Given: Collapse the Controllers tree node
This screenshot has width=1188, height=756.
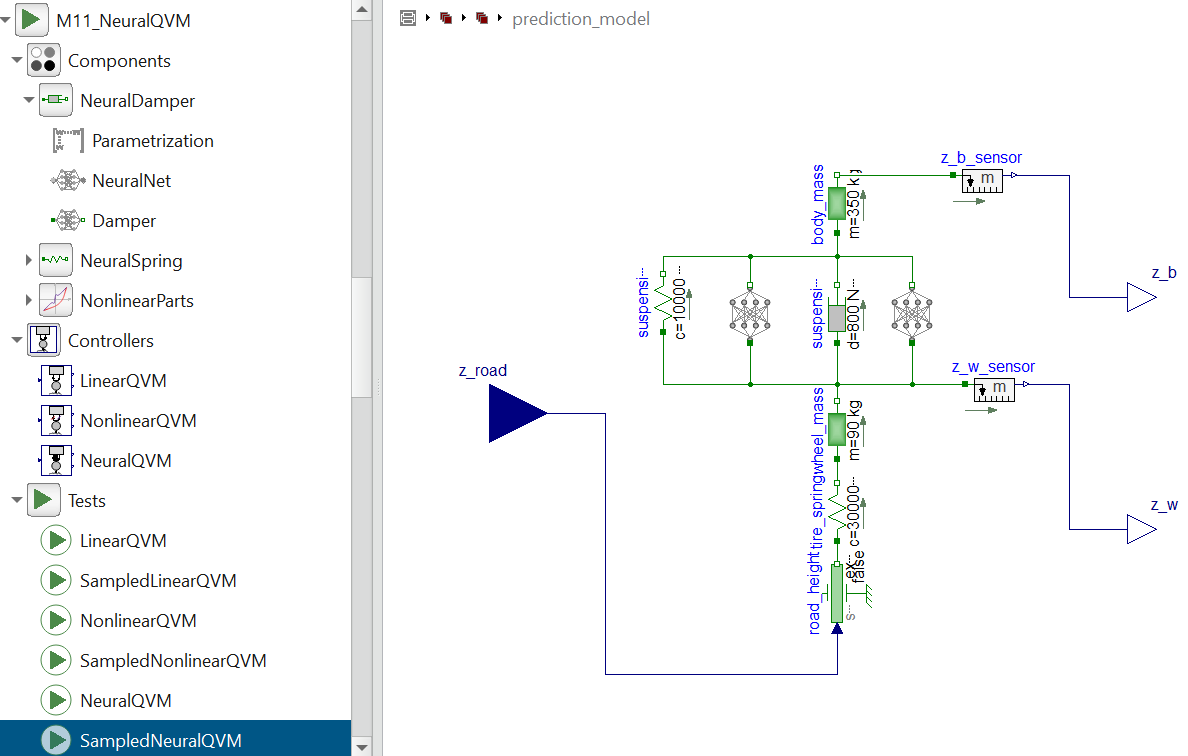Looking at the screenshot, I should (x=17, y=340).
